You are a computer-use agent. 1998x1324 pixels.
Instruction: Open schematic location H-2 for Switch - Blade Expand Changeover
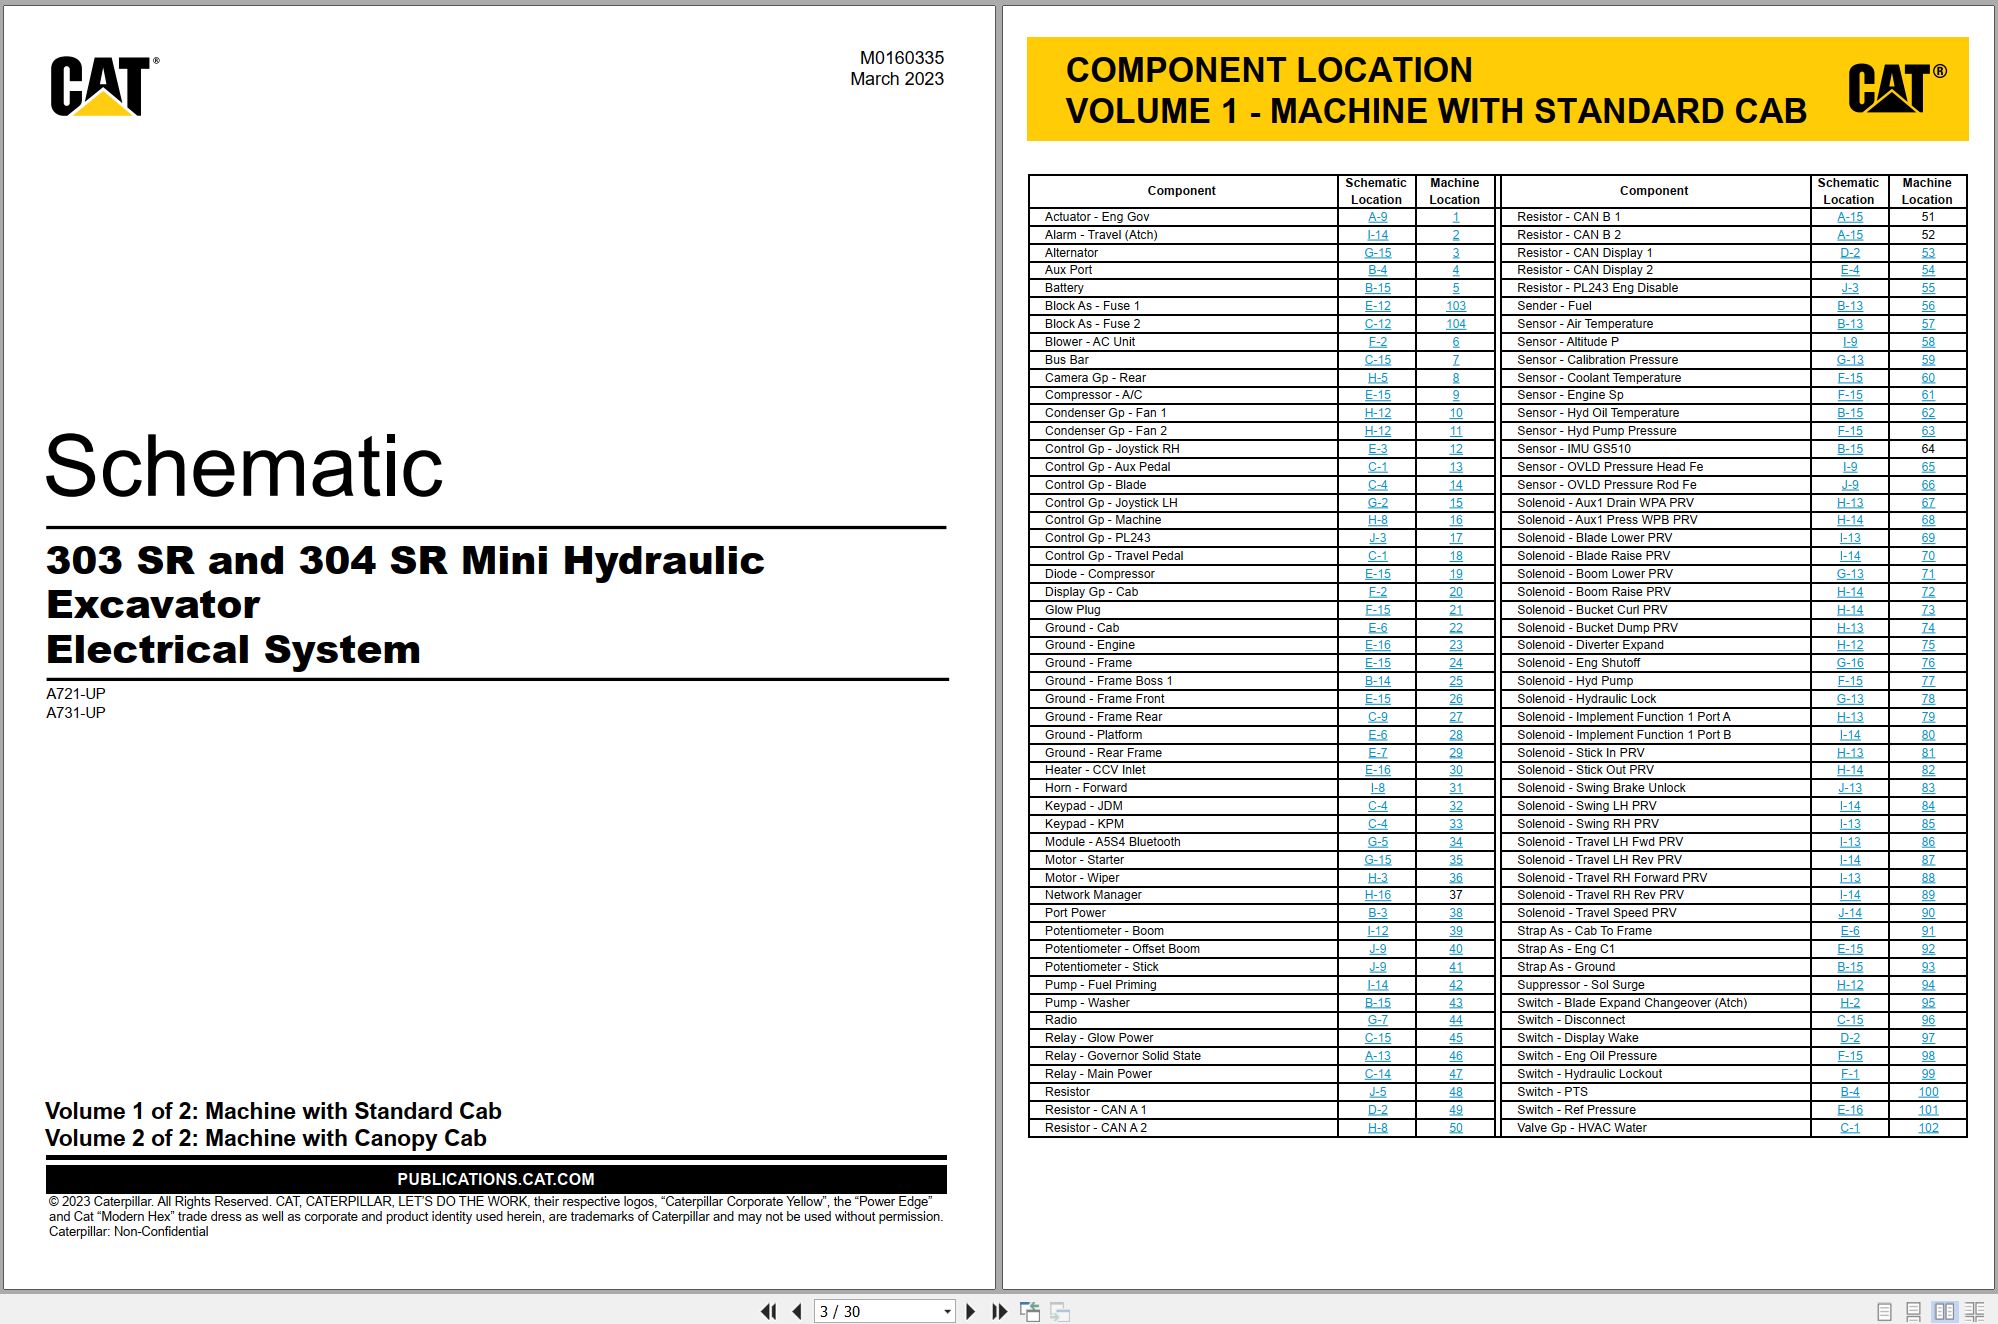(x=1850, y=1003)
